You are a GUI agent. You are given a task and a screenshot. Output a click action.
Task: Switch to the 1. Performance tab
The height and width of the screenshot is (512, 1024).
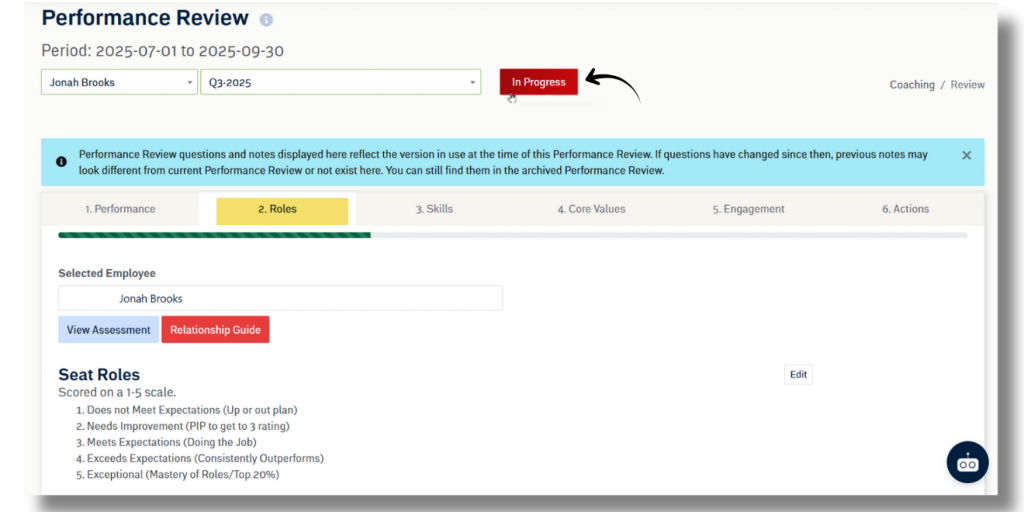point(120,209)
